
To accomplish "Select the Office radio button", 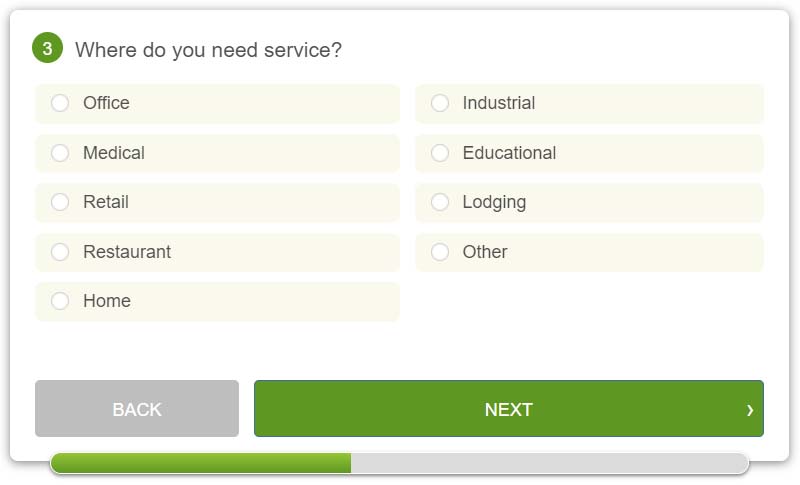I will point(60,103).
